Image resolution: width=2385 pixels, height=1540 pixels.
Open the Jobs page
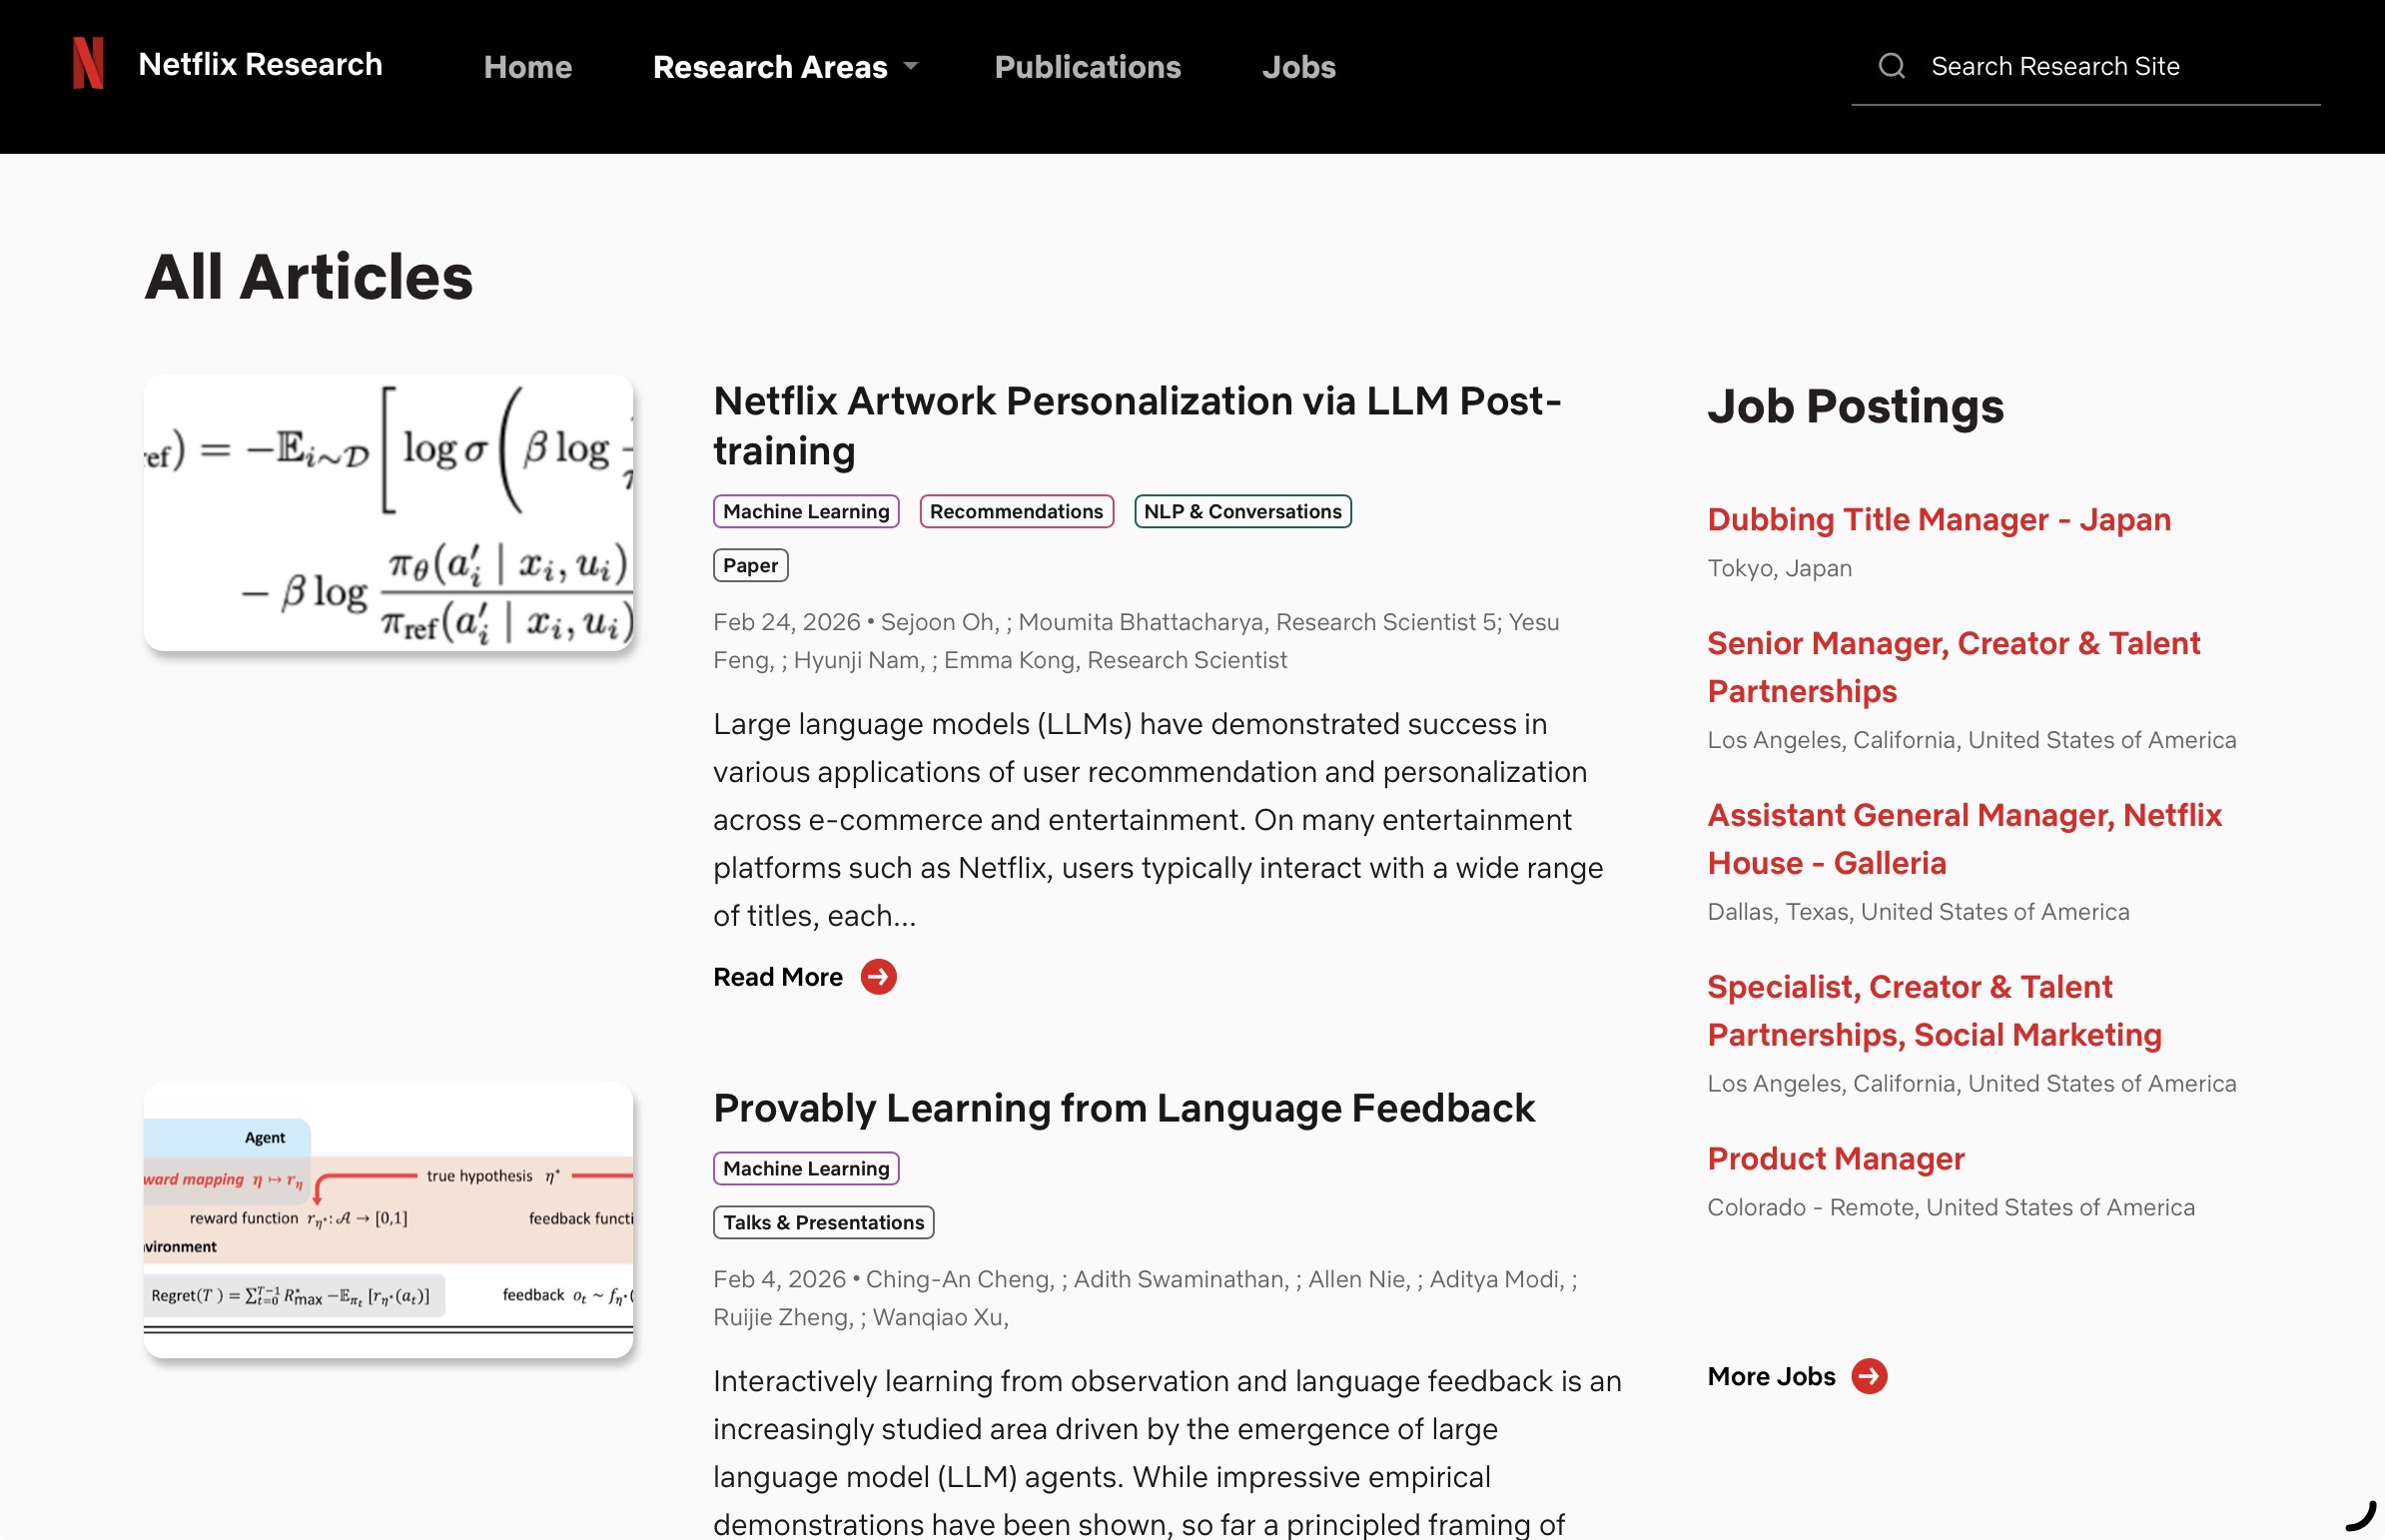1299,67
